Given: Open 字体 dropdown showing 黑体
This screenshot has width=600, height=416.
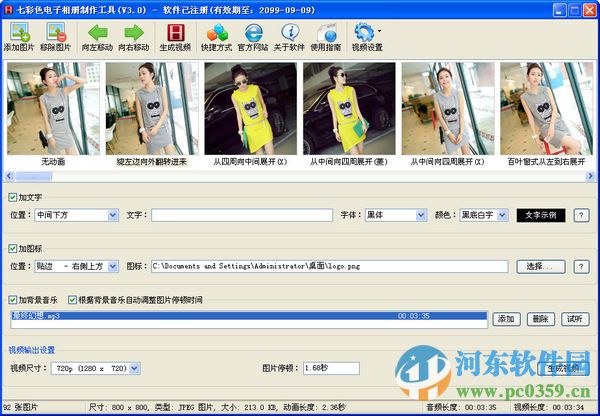Looking at the screenshot, I should 396,215.
